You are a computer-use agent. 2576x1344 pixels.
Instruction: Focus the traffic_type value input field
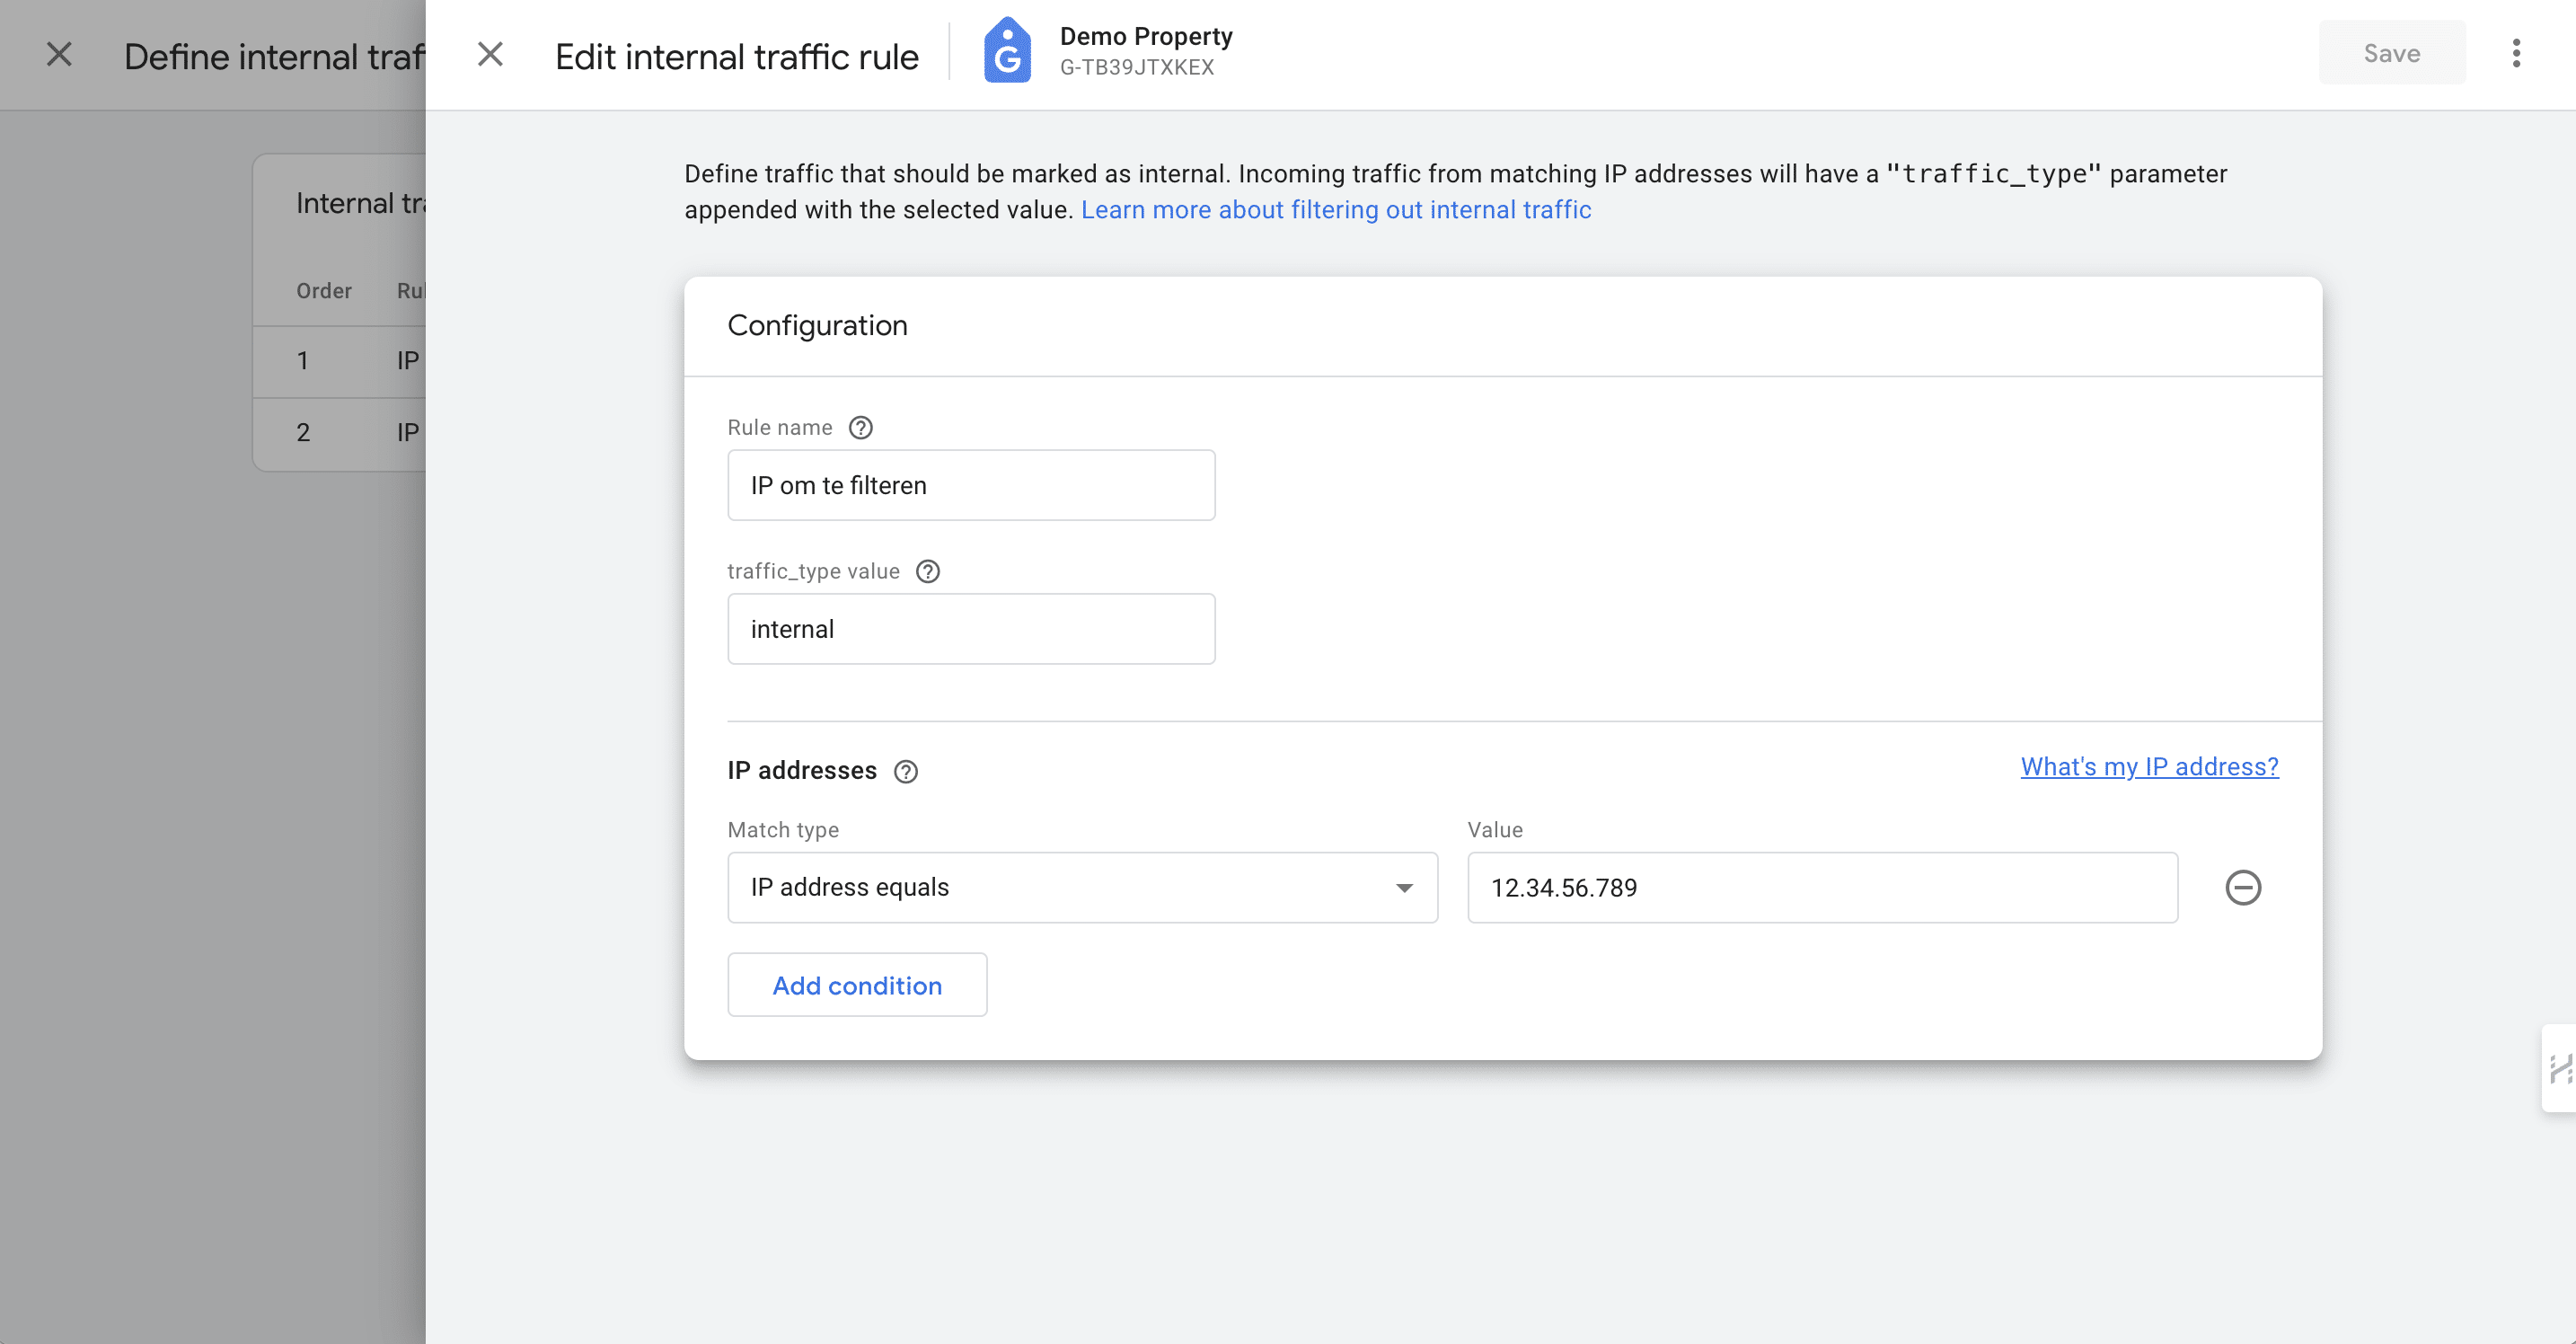pos(970,629)
